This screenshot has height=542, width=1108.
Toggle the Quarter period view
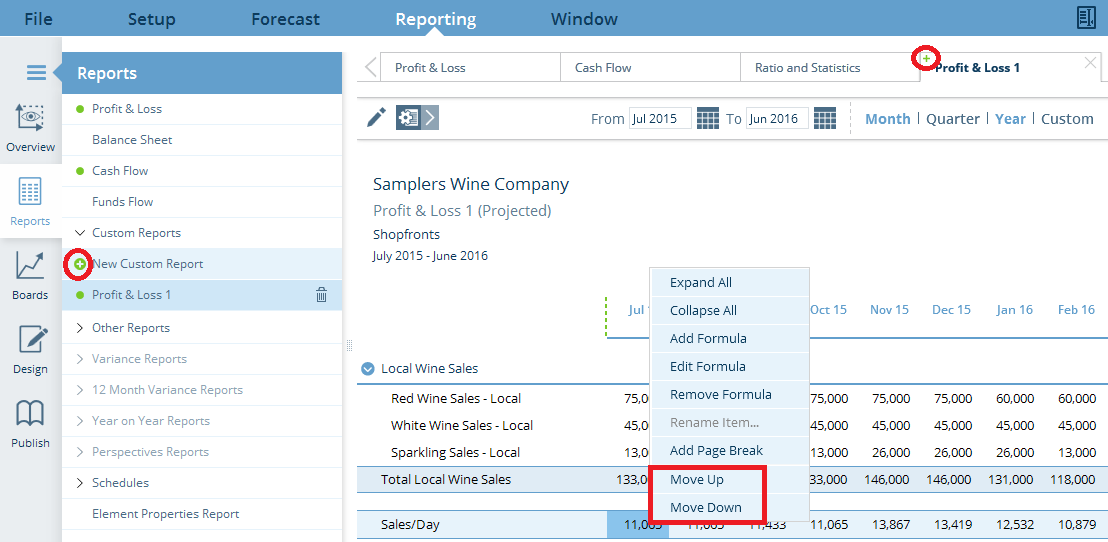952,119
